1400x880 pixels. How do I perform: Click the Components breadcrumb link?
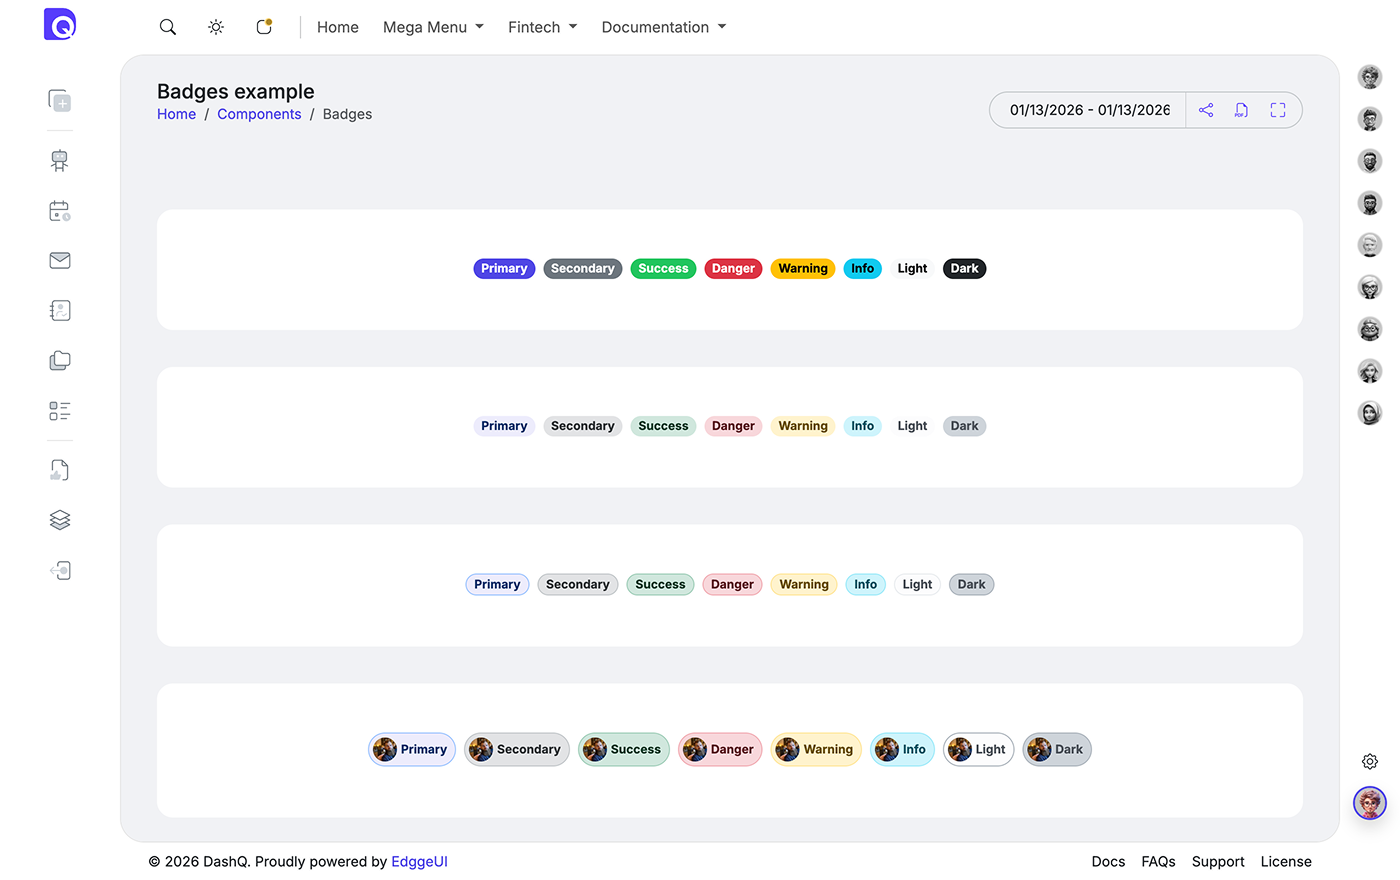tap(259, 114)
